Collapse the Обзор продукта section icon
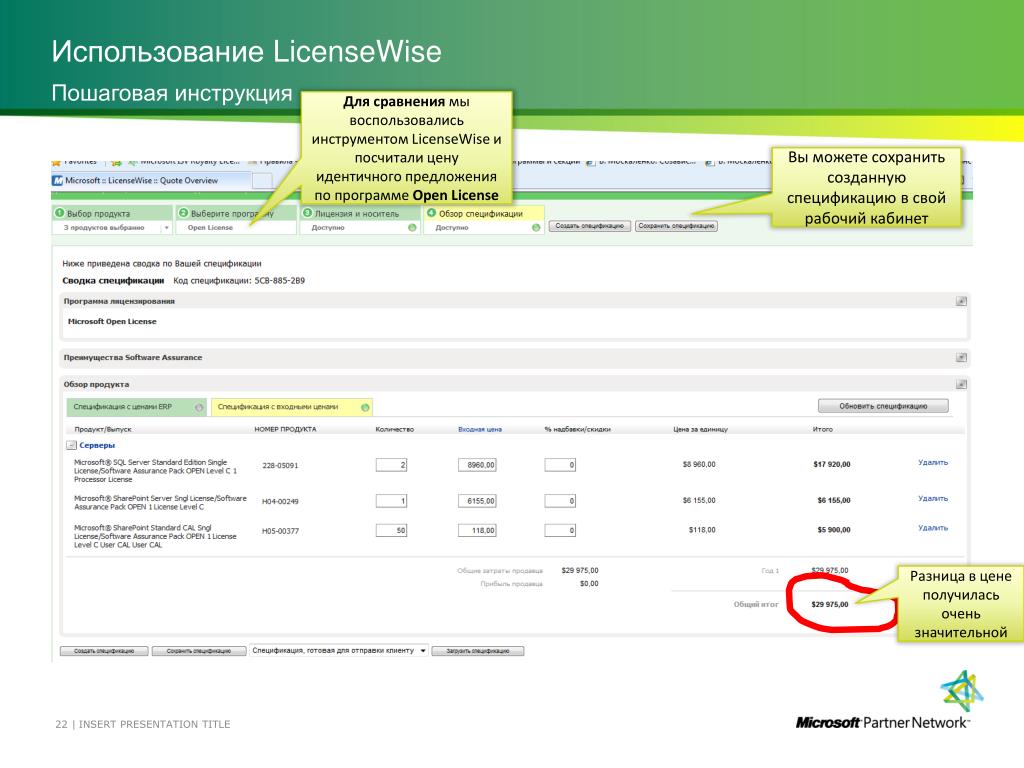Viewport: 1024px width, 768px height. pyautogui.click(x=961, y=385)
